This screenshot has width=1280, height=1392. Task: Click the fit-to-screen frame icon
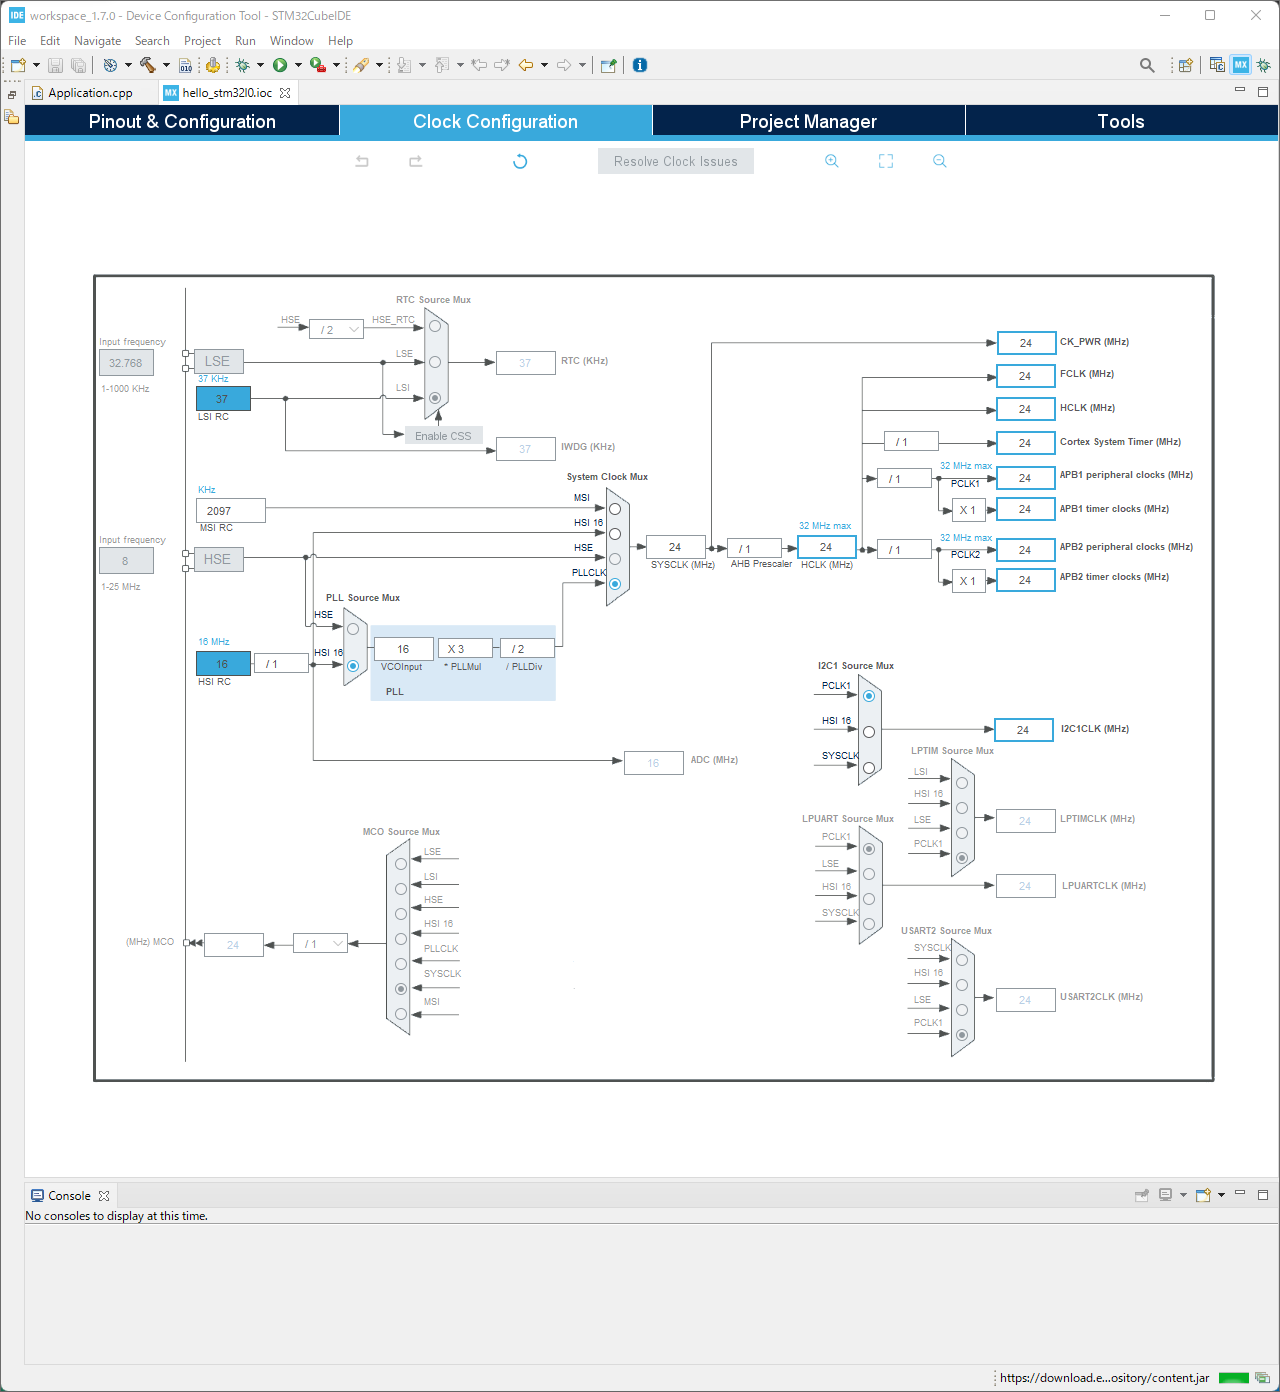tap(886, 161)
